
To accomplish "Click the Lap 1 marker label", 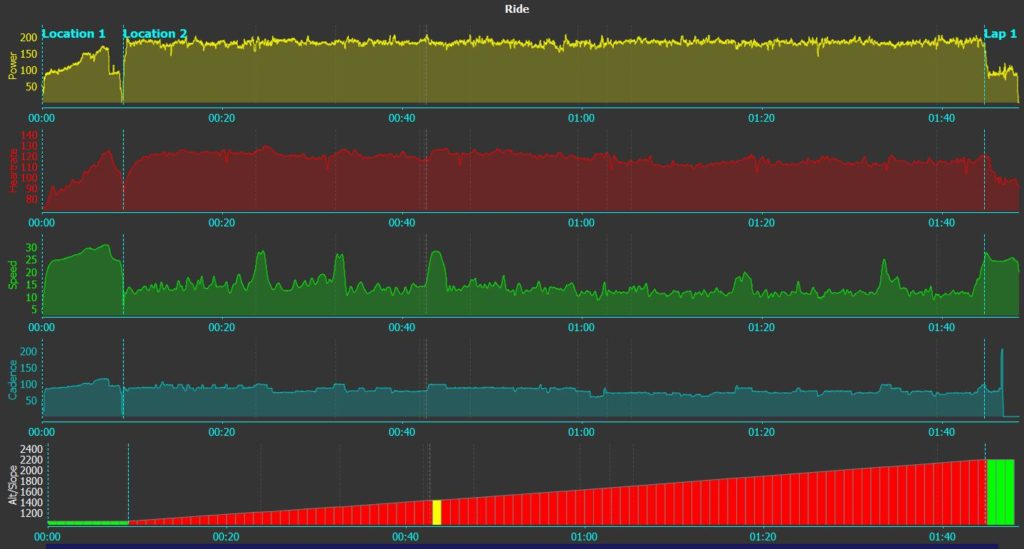I will click(1000, 34).
